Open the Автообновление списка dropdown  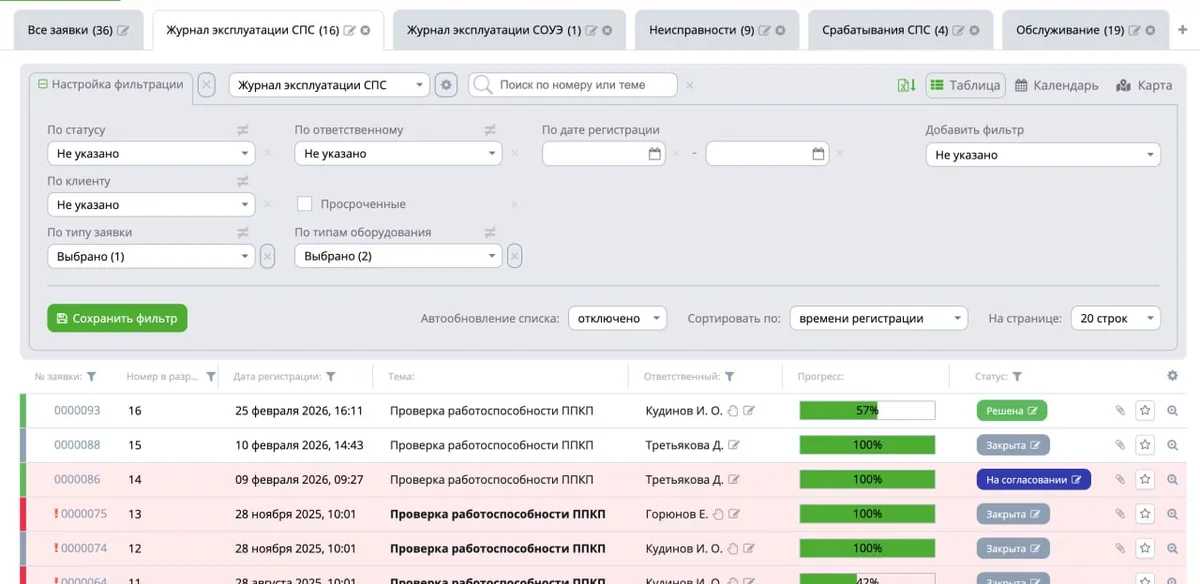pos(617,318)
